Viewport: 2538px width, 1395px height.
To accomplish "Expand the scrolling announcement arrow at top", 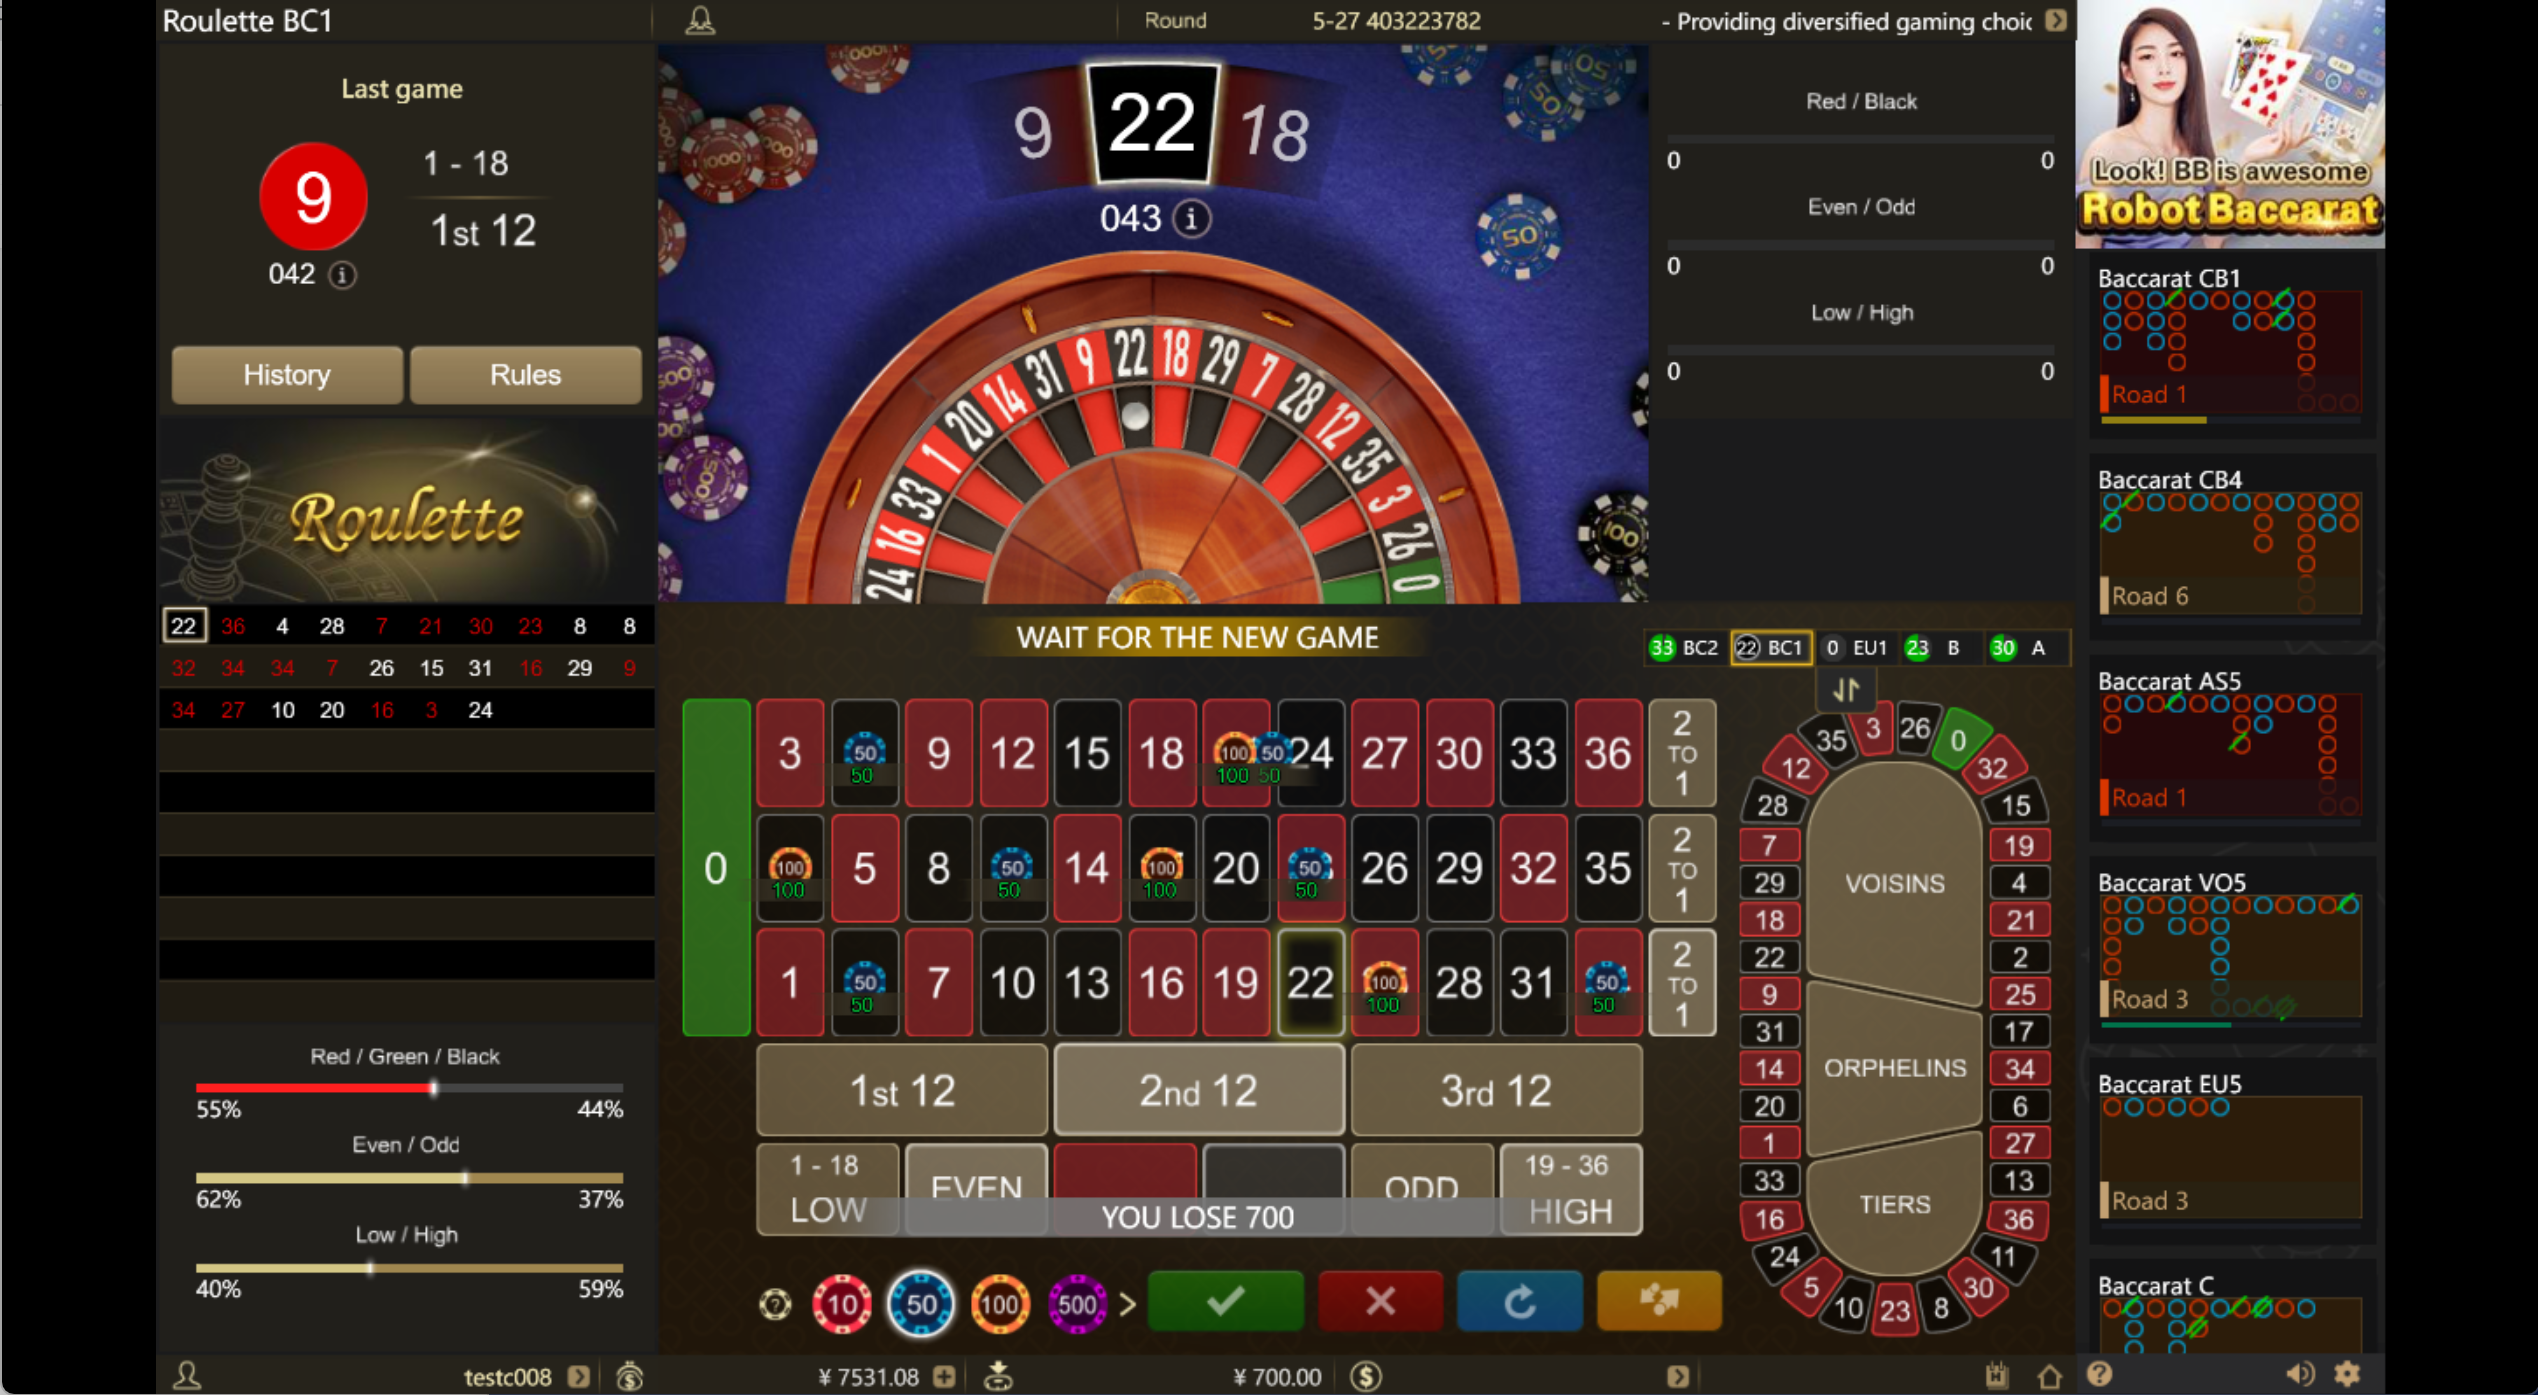I will coord(2056,21).
